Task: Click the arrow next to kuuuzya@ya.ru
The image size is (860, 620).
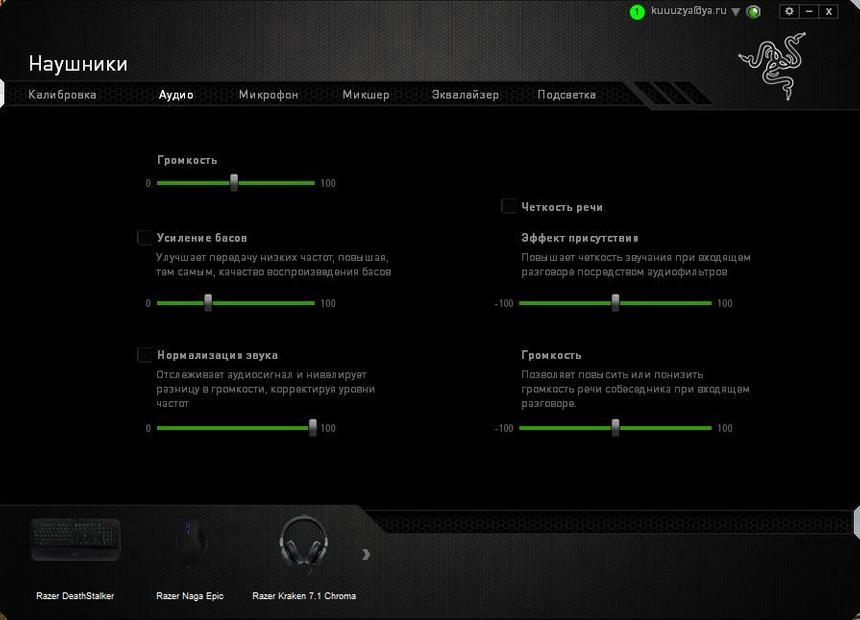Action: 737,12
